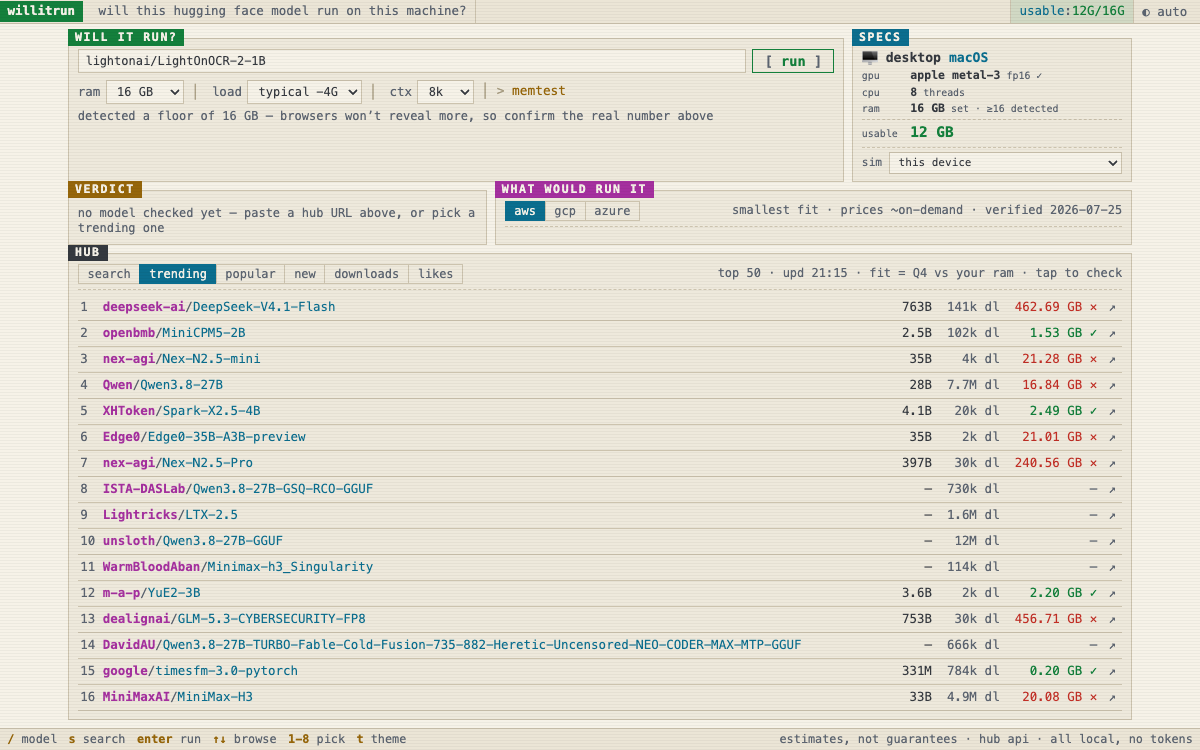Open external link arrow for Qwen3.8-27B-GSQ-RCO-GGUF row

coord(1112,489)
